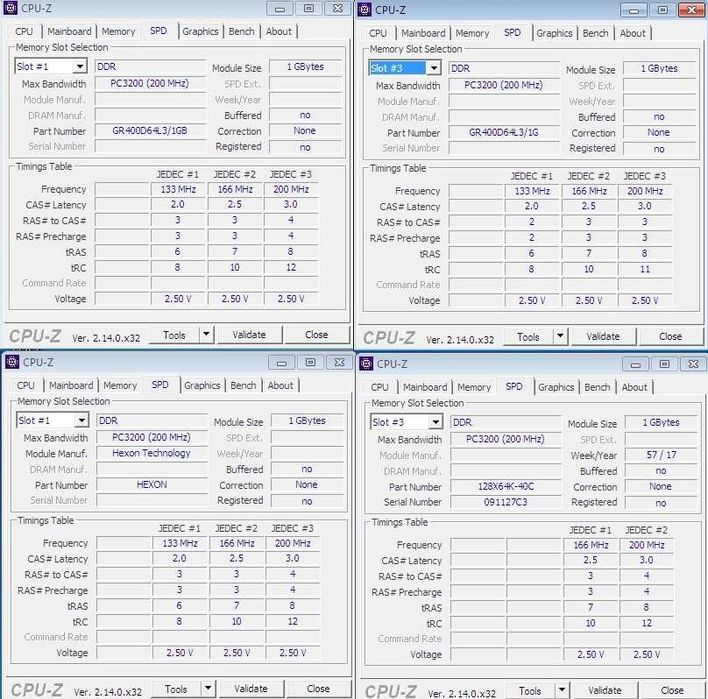Open Bench tab in highlighted Slot #3 window
This screenshot has height=699, width=708.
[596, 33]
